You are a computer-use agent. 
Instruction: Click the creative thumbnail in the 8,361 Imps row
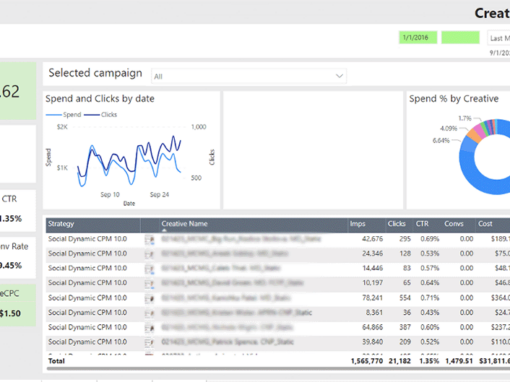point(150,313)
